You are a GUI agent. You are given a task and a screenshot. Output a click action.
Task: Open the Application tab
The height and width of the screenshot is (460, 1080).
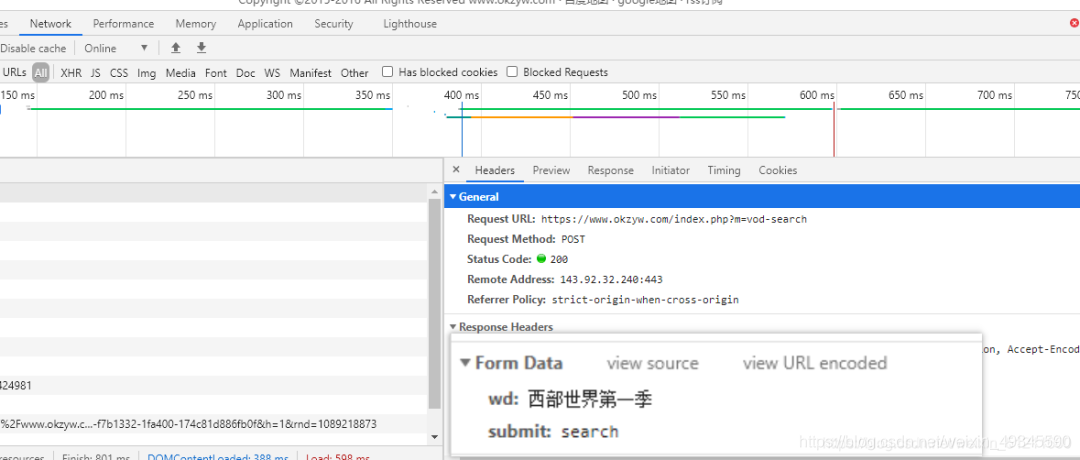pos(265,23)
